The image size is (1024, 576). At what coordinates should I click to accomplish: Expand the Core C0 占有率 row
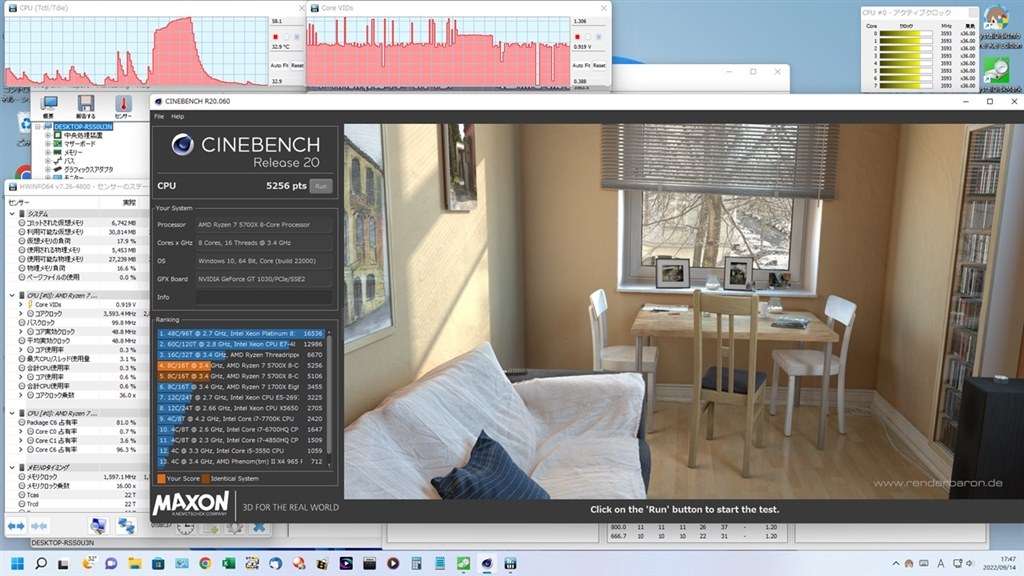pos(21,432)
